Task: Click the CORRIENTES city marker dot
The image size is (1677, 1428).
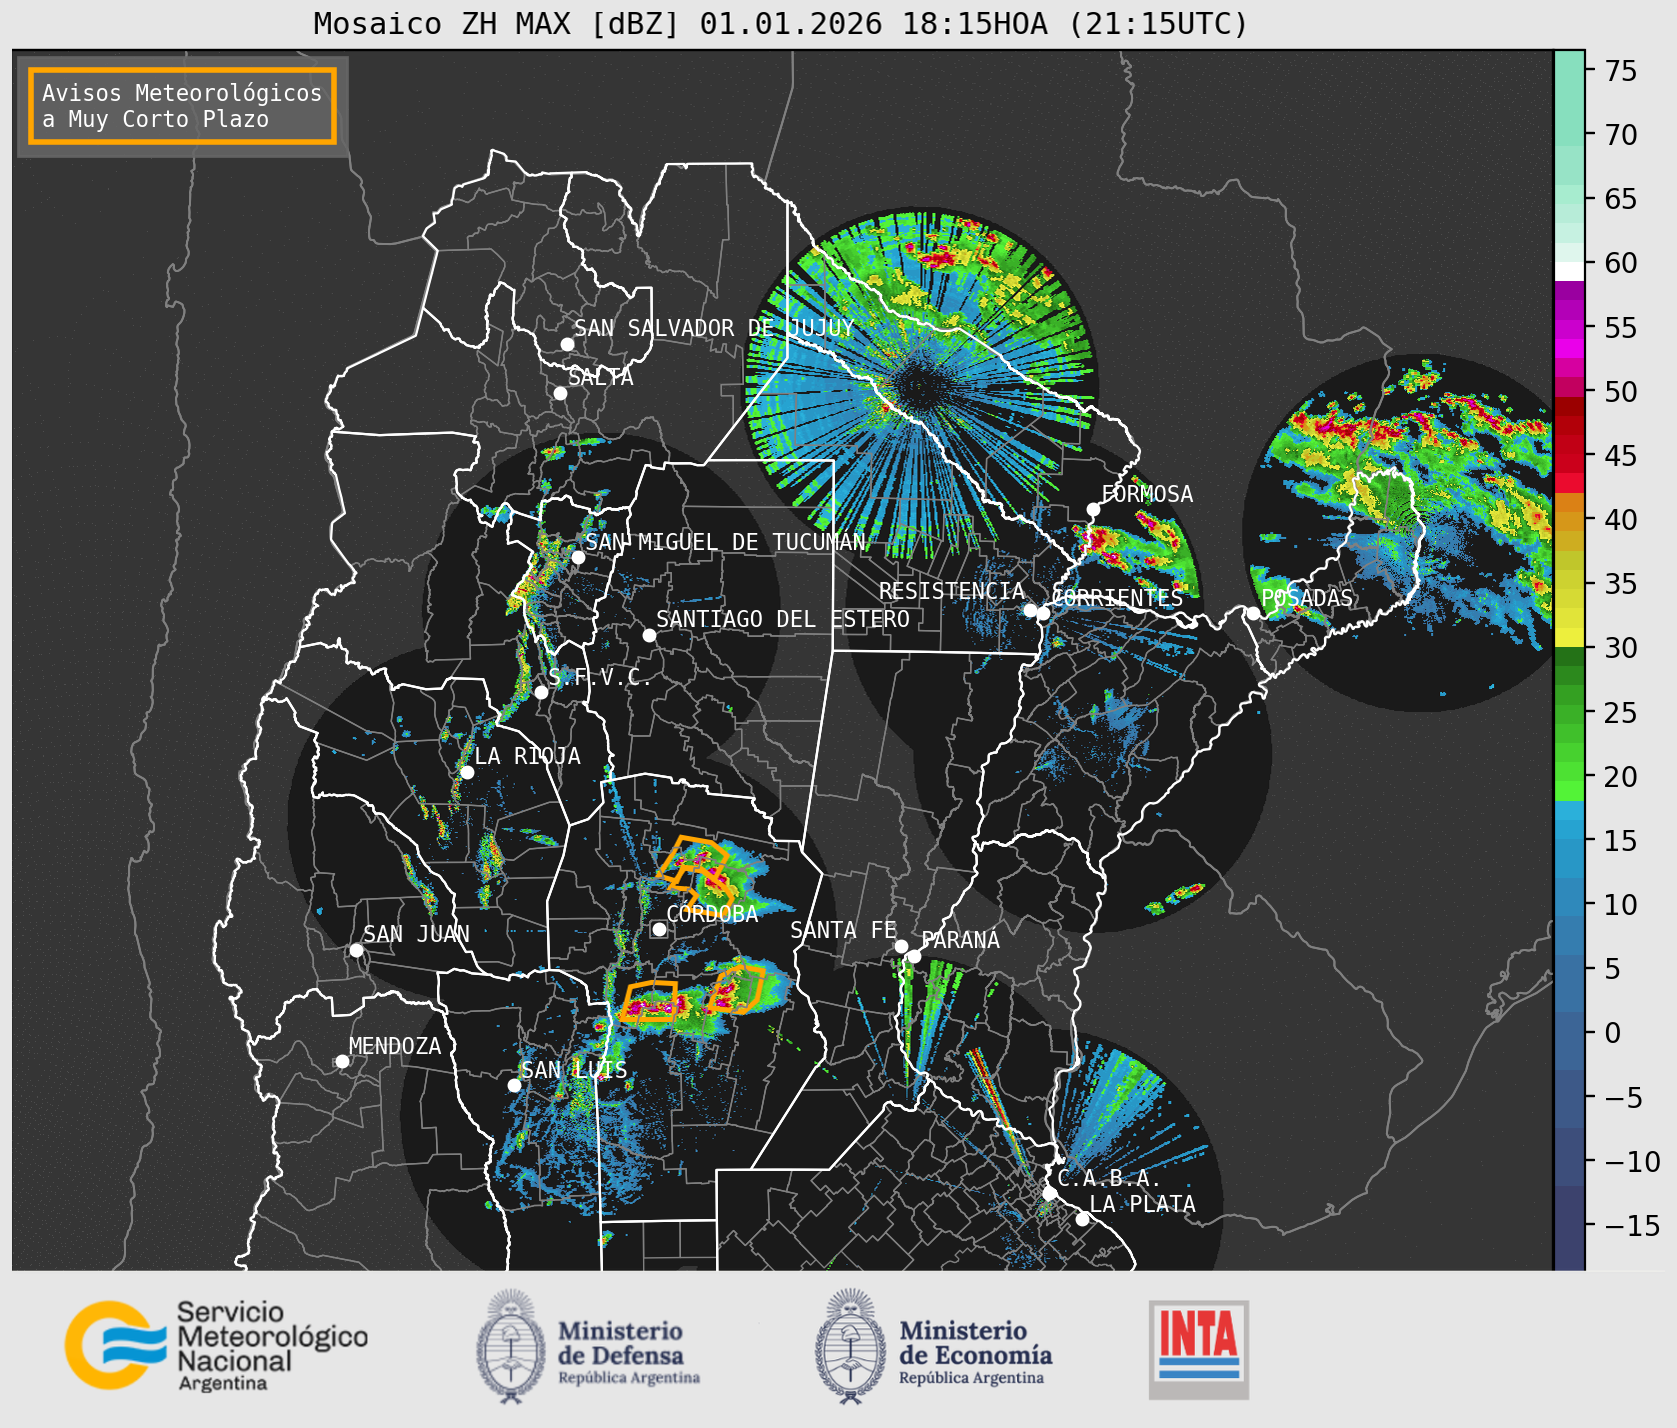Action: pyautogui.click(x=1043, y=613)
